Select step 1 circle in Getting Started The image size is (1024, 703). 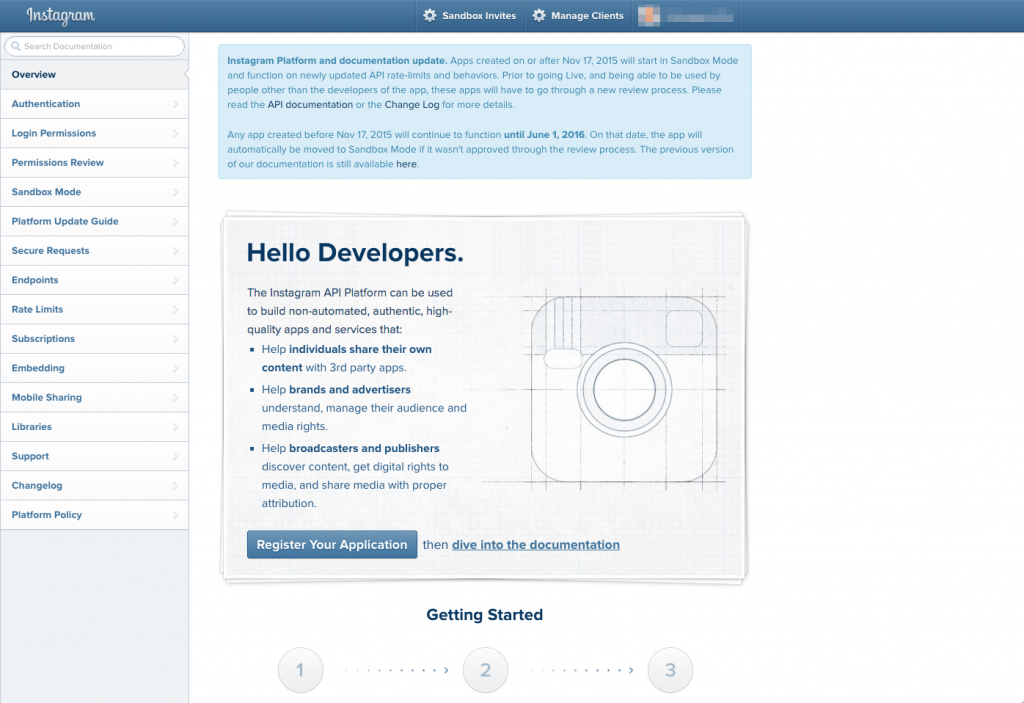click(300, 670)
